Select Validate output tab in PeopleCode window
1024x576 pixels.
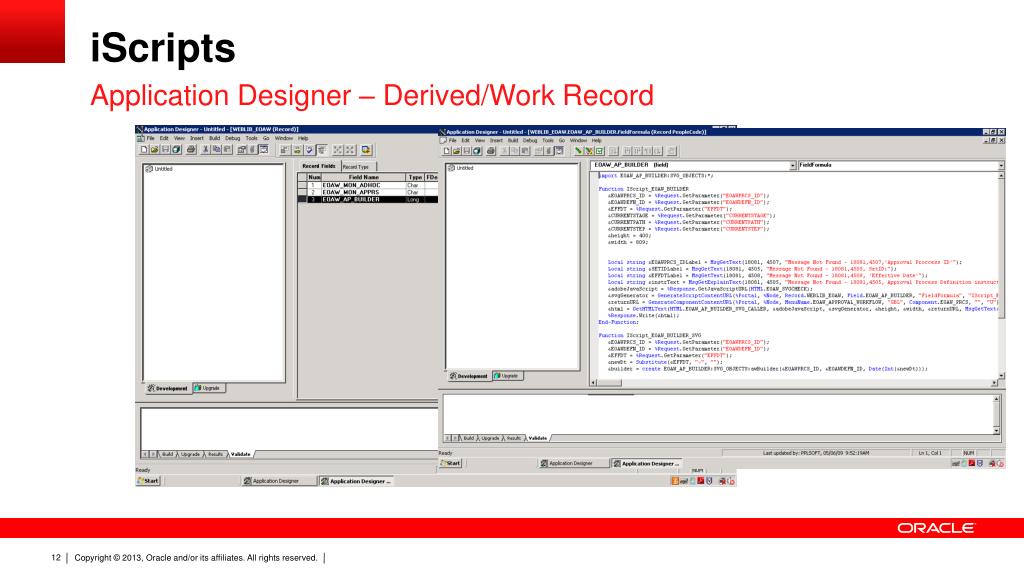pos(537,438)
